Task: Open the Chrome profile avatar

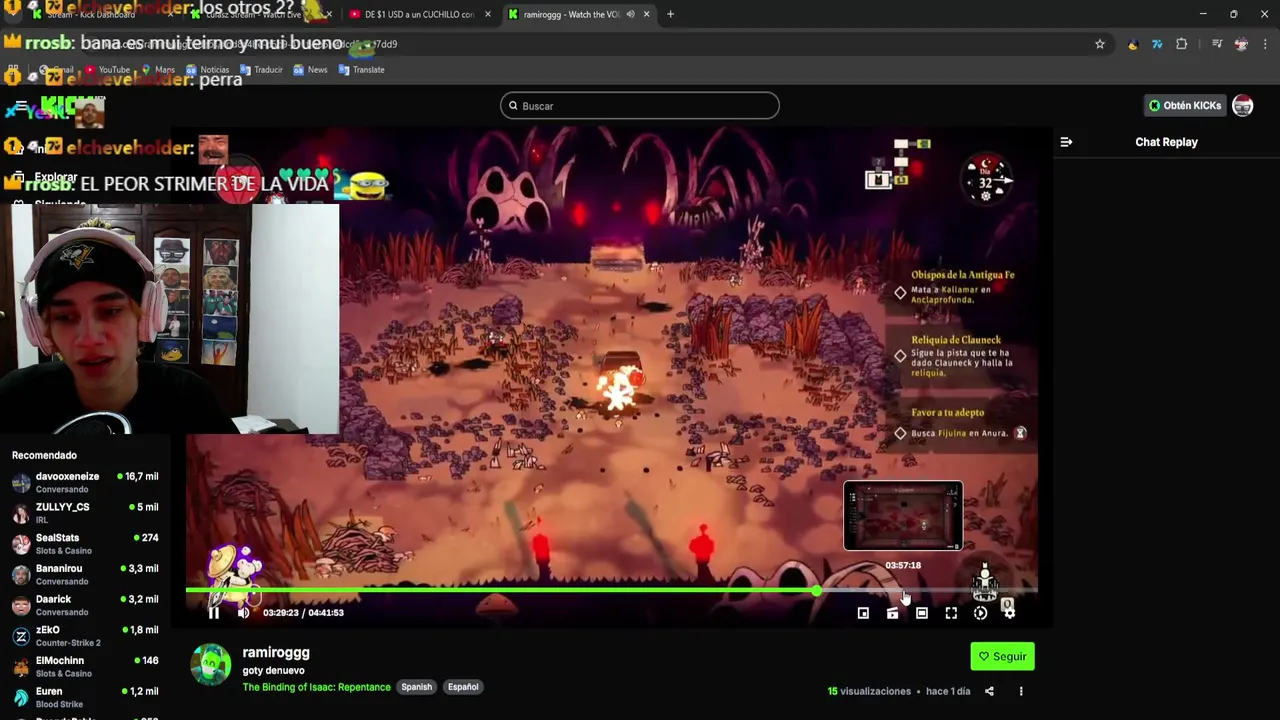Action: click(1241, 44)
